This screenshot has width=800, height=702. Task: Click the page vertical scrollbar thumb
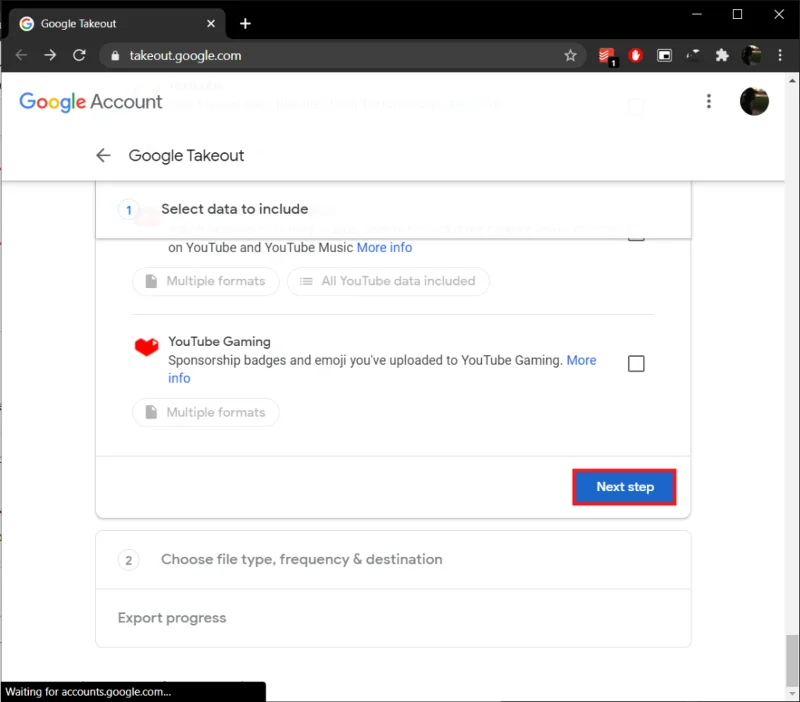(x=791, y=661)
